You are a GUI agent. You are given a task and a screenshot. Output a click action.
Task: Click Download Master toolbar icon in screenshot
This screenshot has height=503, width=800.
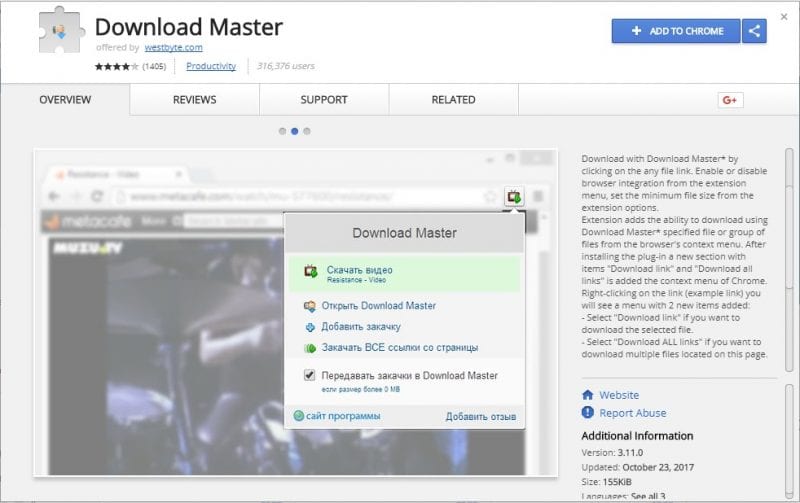514,196
